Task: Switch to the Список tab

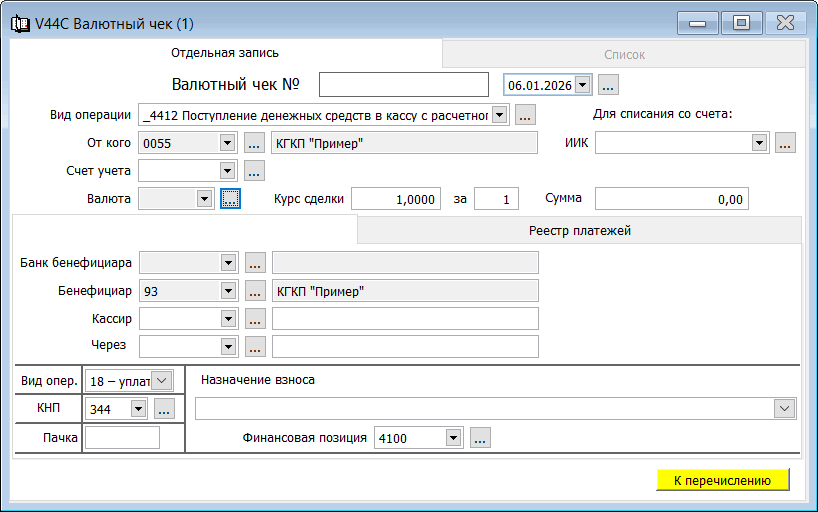Action: [x=624, y=55]
